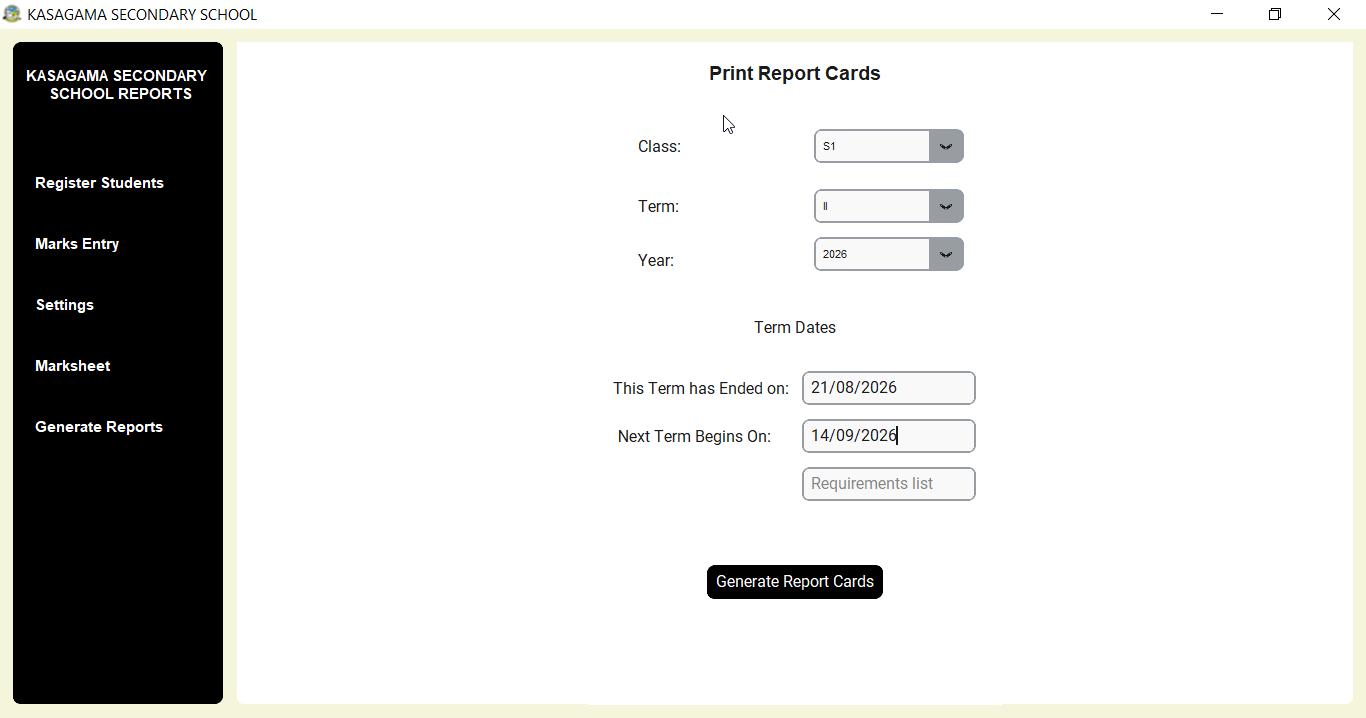Click the Year combo box showing 2026
Viewport: 1366px width, 718px height.
[889, 254]
